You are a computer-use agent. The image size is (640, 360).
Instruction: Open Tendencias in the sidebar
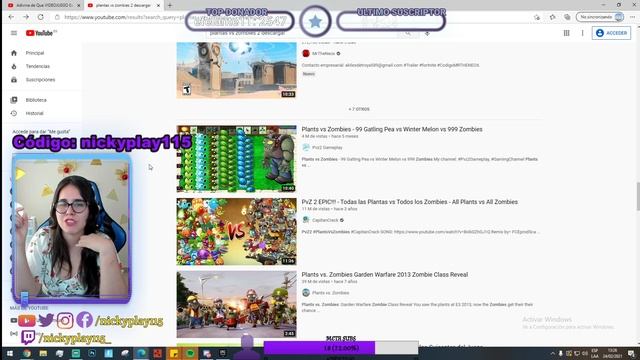click(38, 66)
